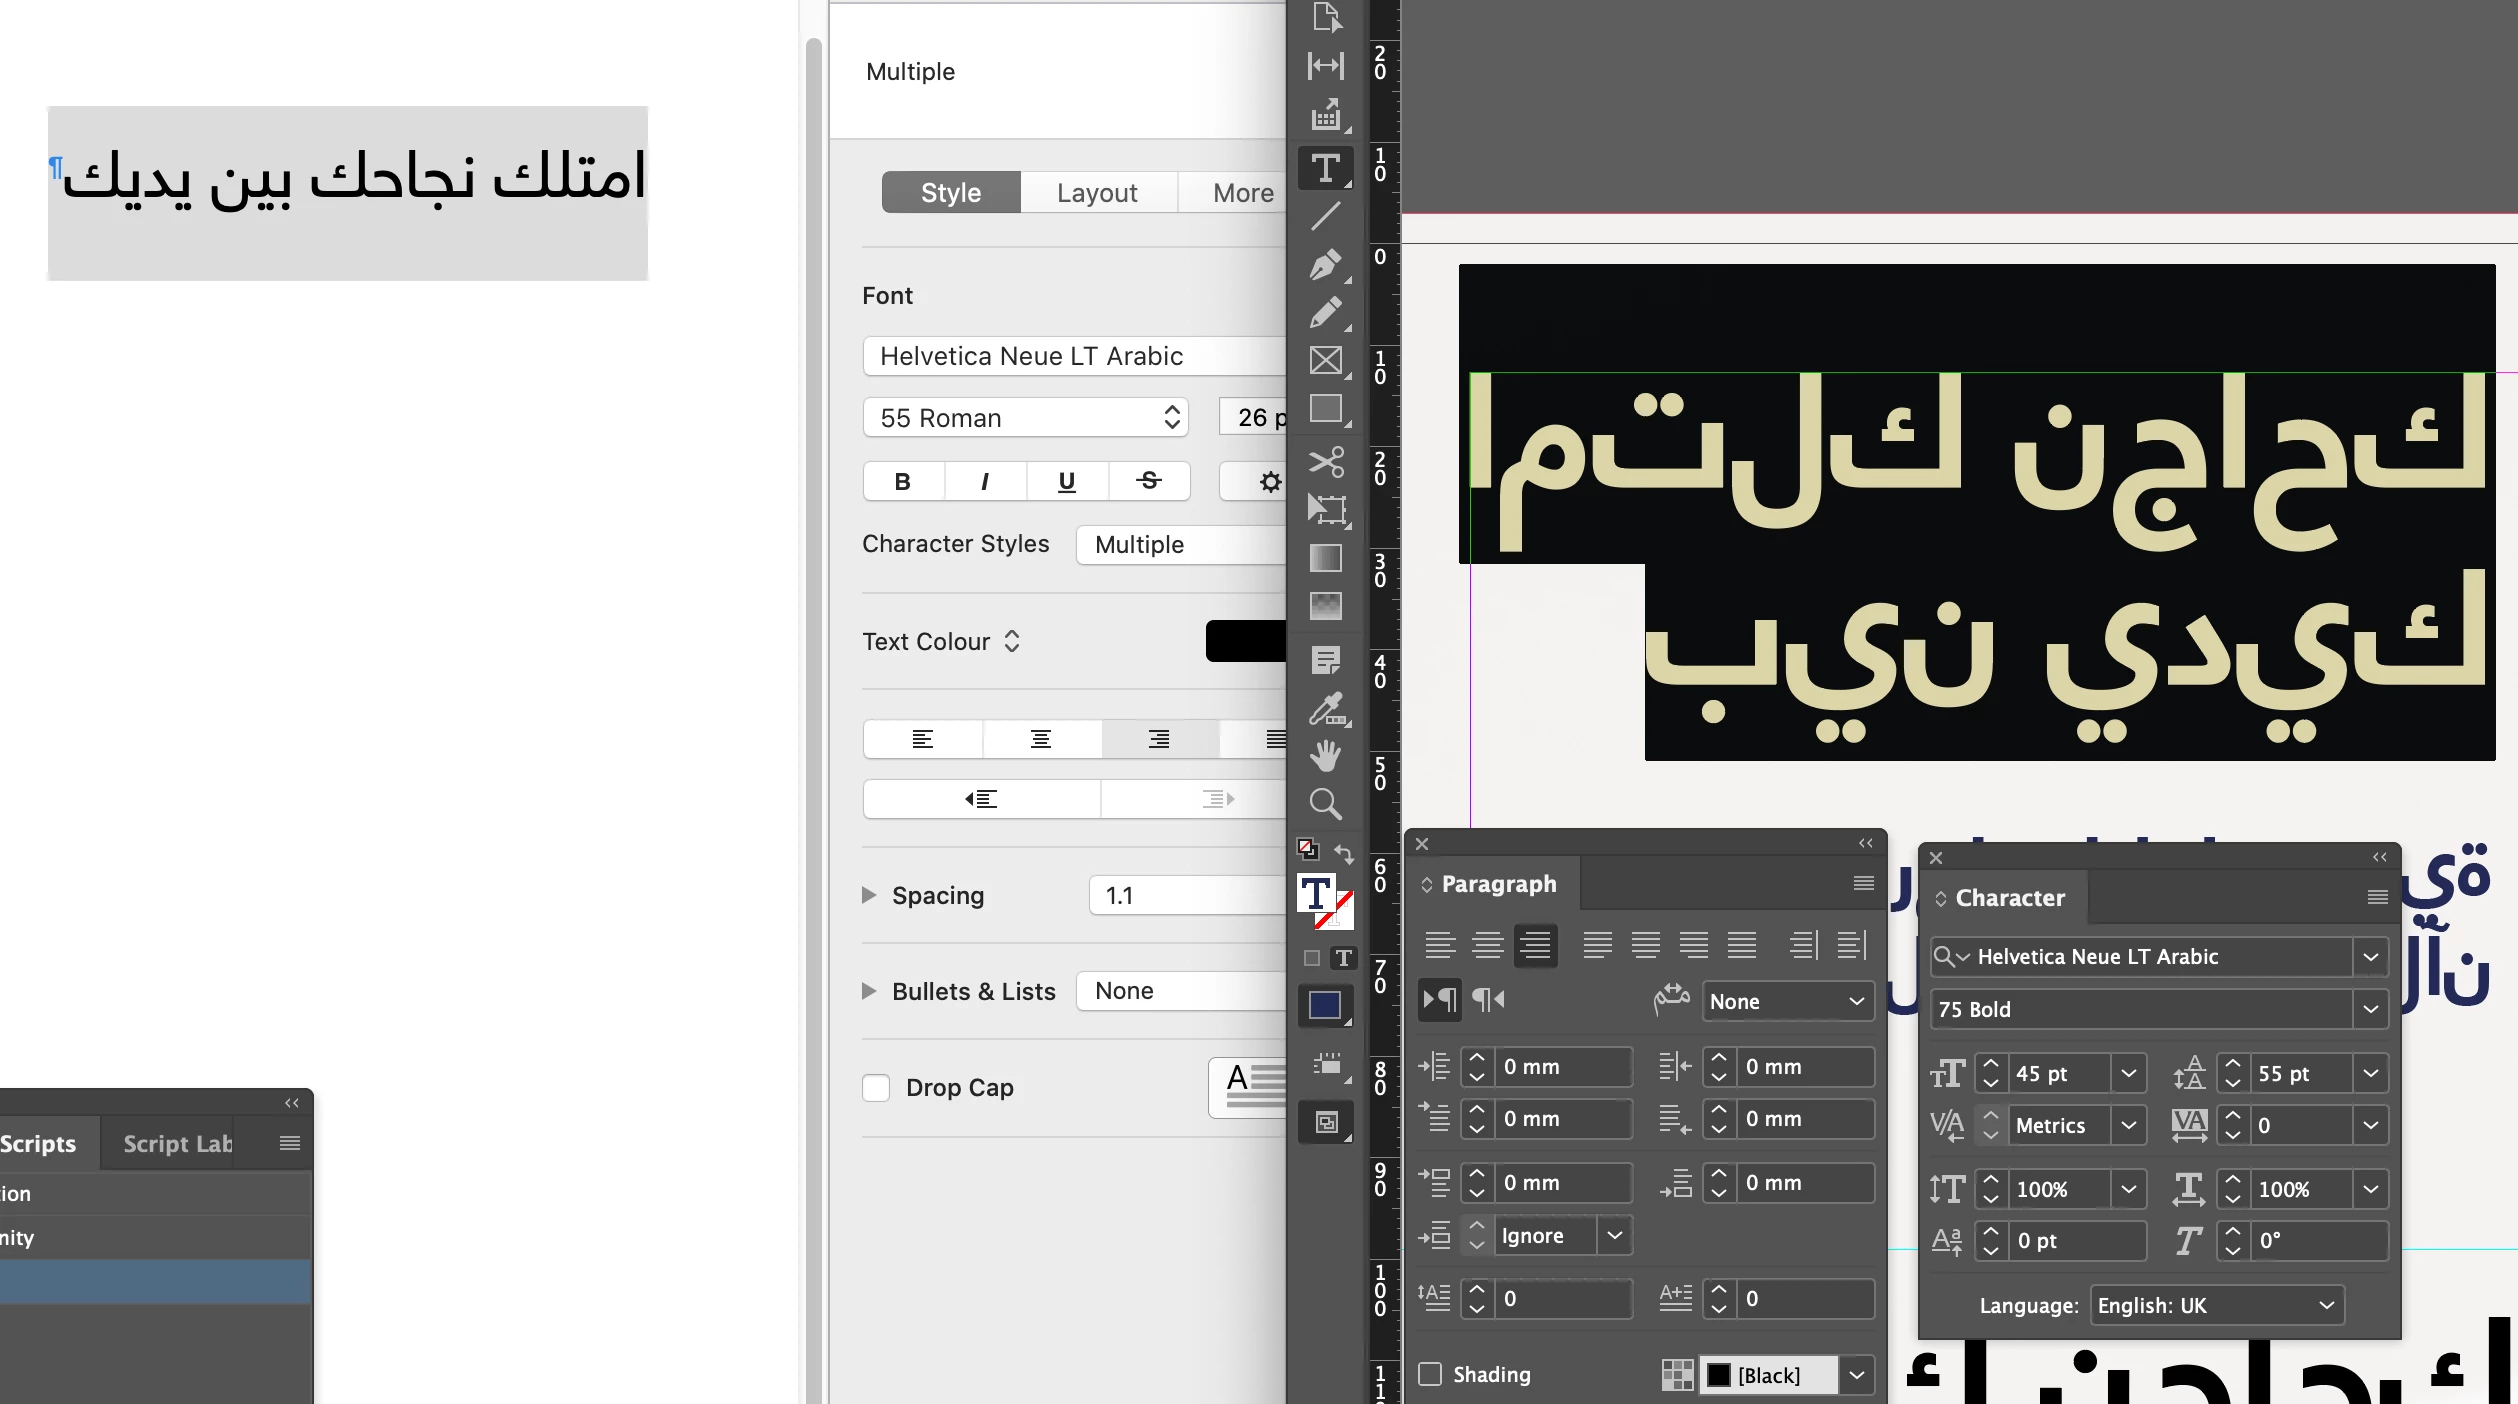Click the Line tool

(x=1325, y=216)
